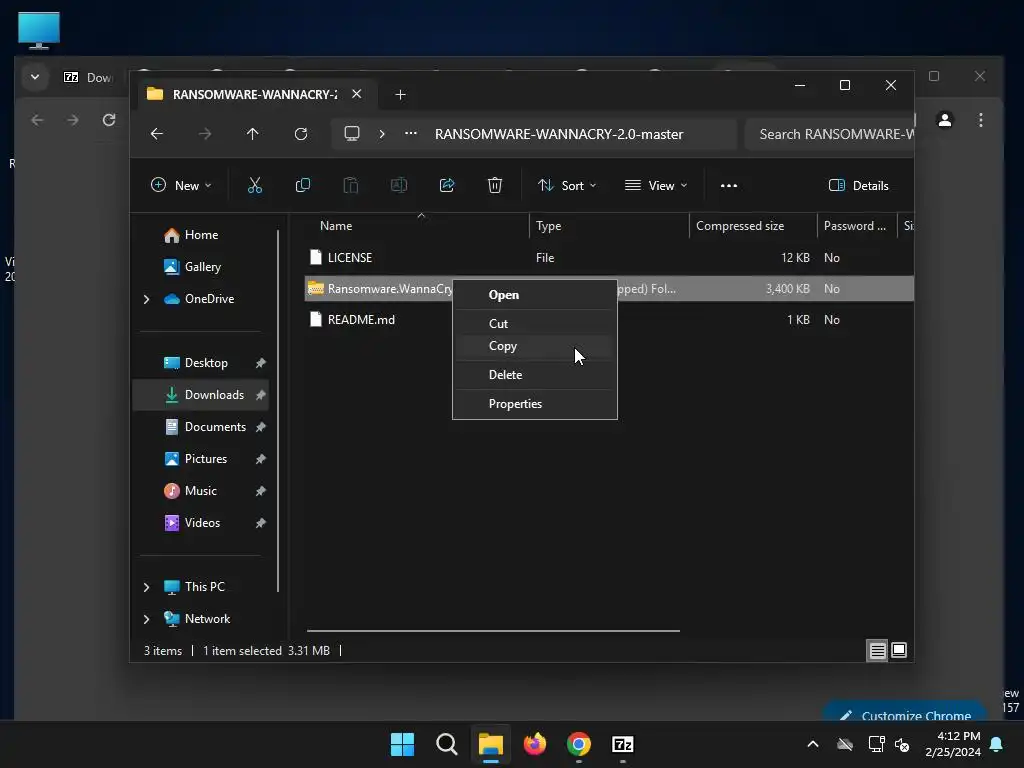Click the Chrome refresh button behind Explorer
The width and height of the screenshot is (1024, 768).
tap(109, 120)
